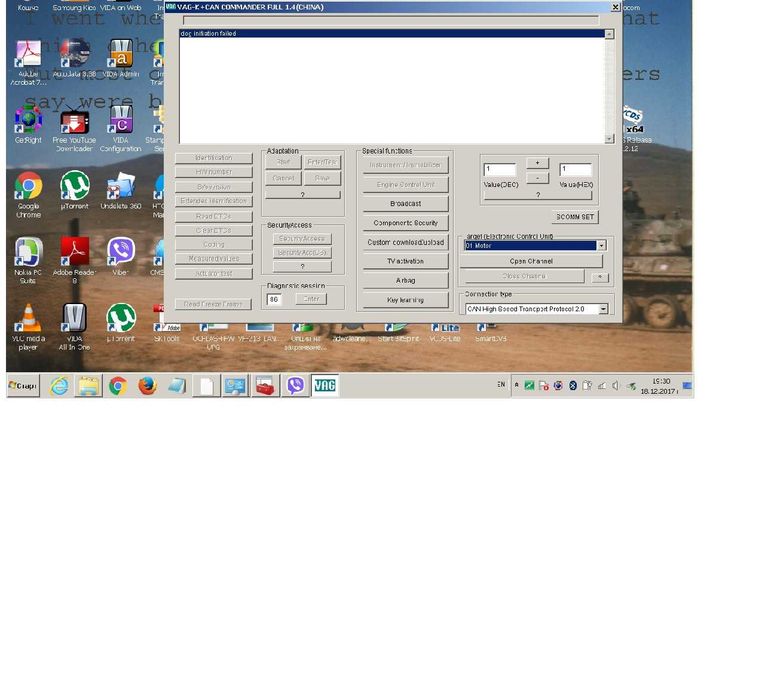Launch Viber from the desktop icon
Screen dimensions: 765x699
tap(121, 257)
